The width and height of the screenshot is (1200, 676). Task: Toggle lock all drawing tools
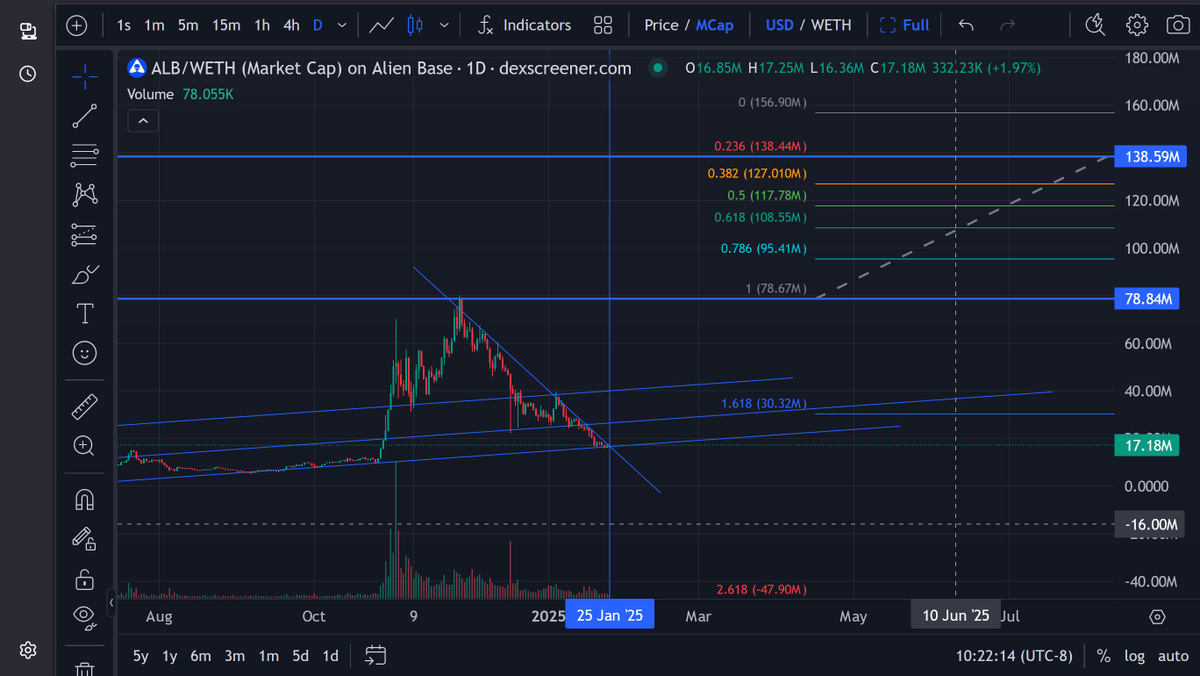(85, 579)
